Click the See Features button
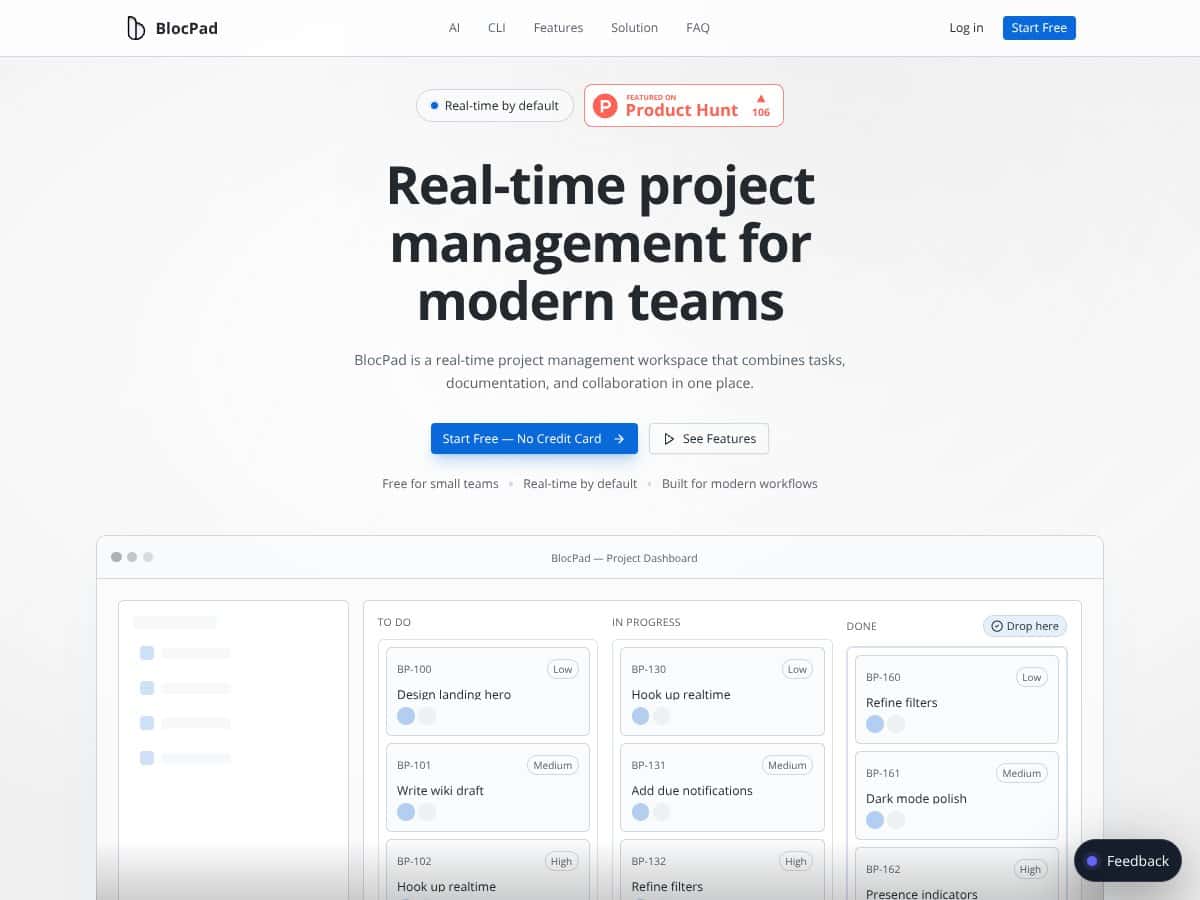The width and height of the screenshot is (1200, 900). point(709,439)
